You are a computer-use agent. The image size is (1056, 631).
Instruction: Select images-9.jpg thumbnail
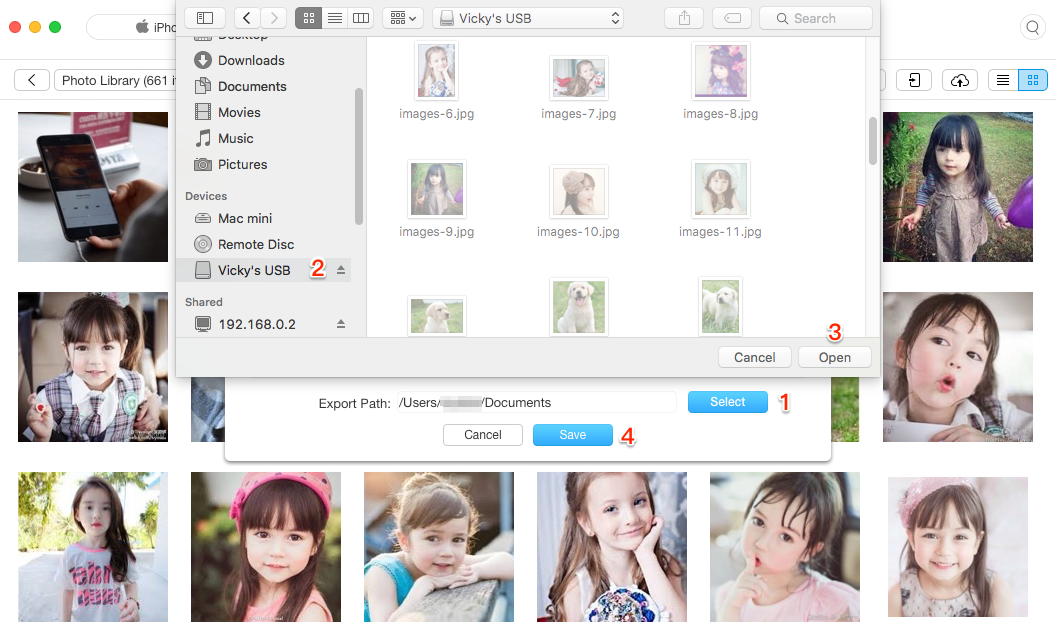[436, 189]
